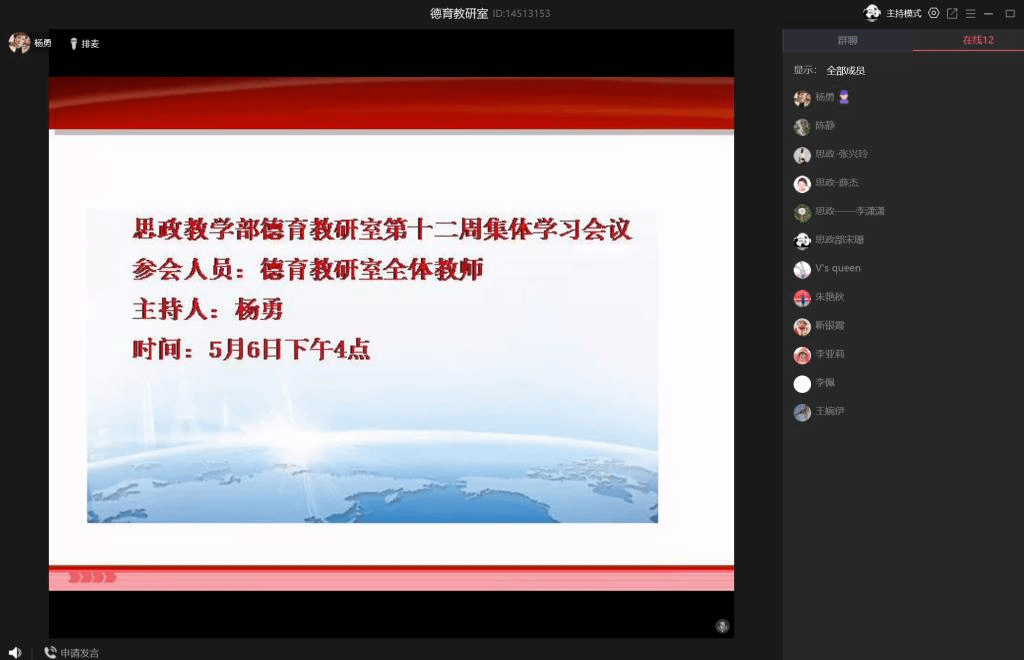
Task: Mute the speaker volume icon
Action: 15,652
